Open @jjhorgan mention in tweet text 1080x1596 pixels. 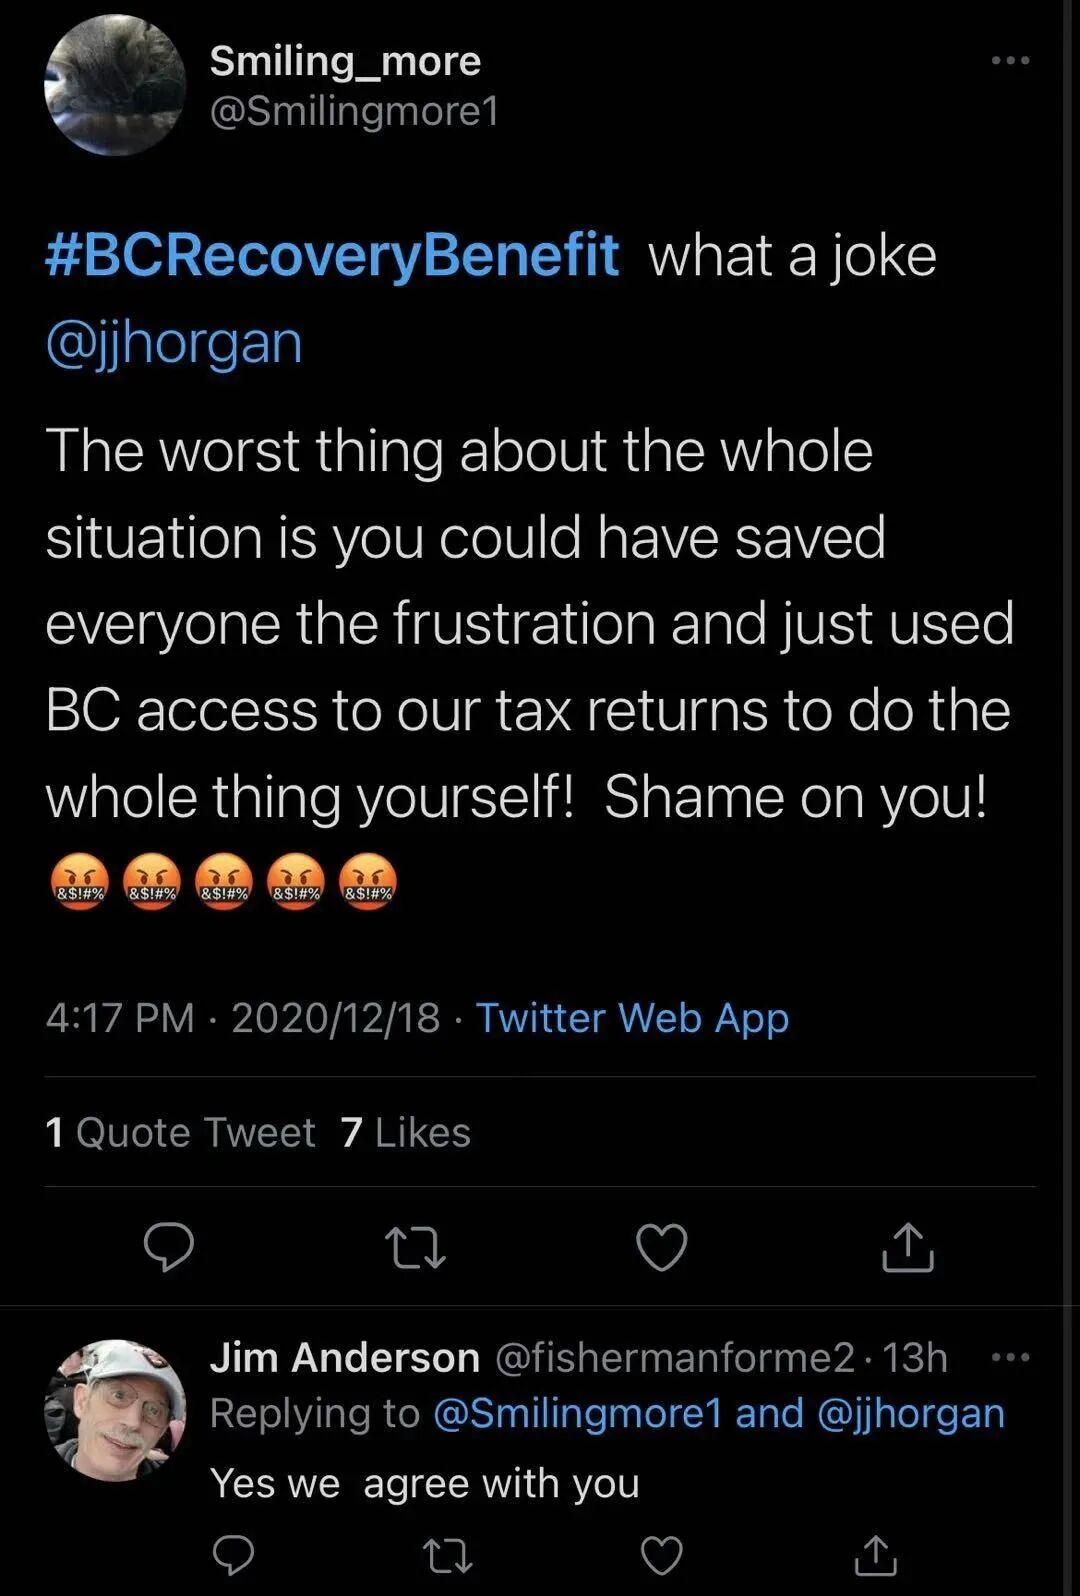coord(174,342)
